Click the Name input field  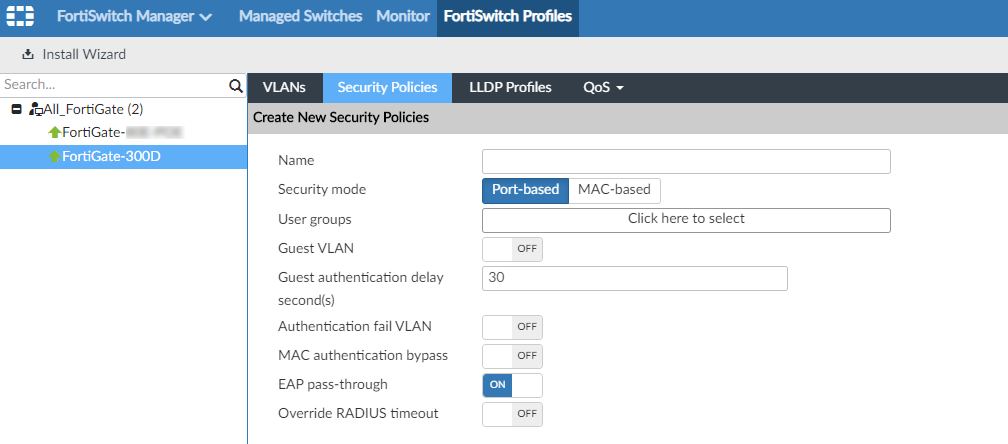click(x=685, y=161)
